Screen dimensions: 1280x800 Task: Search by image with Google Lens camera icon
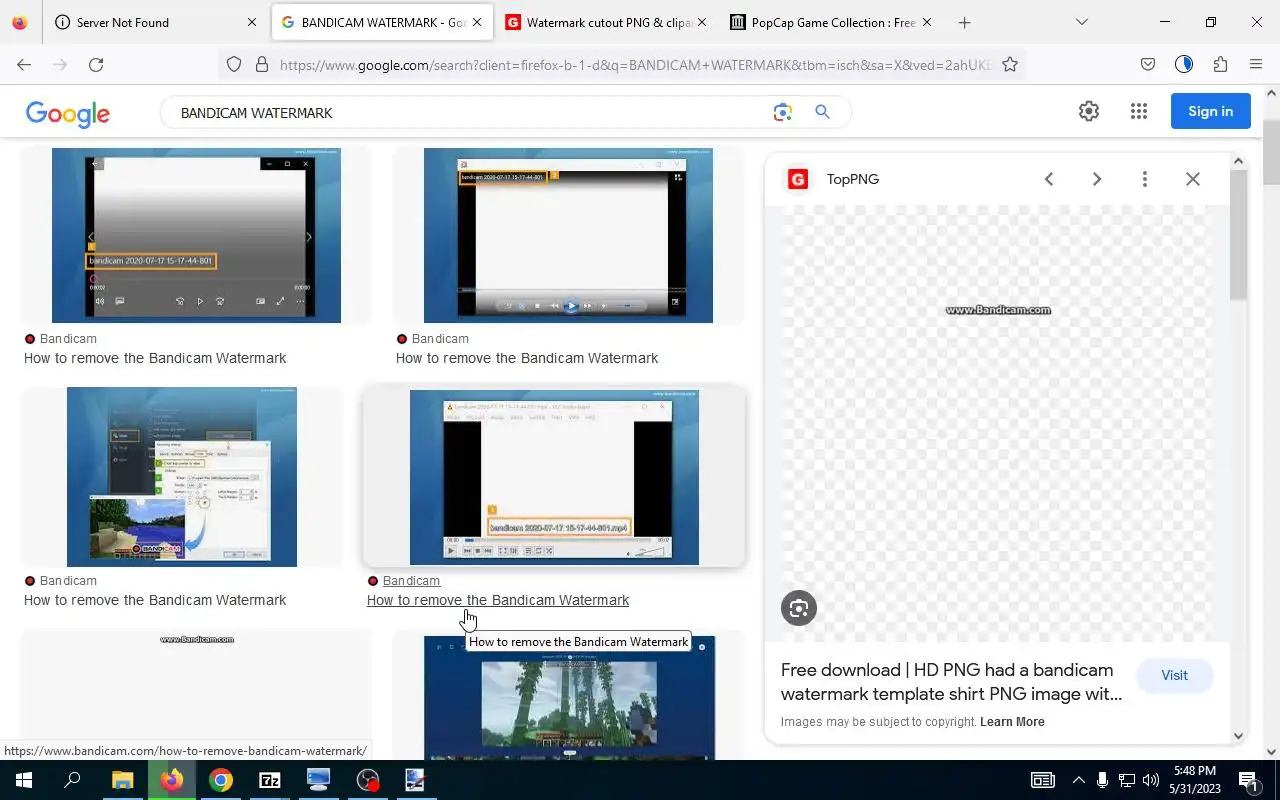783,112
